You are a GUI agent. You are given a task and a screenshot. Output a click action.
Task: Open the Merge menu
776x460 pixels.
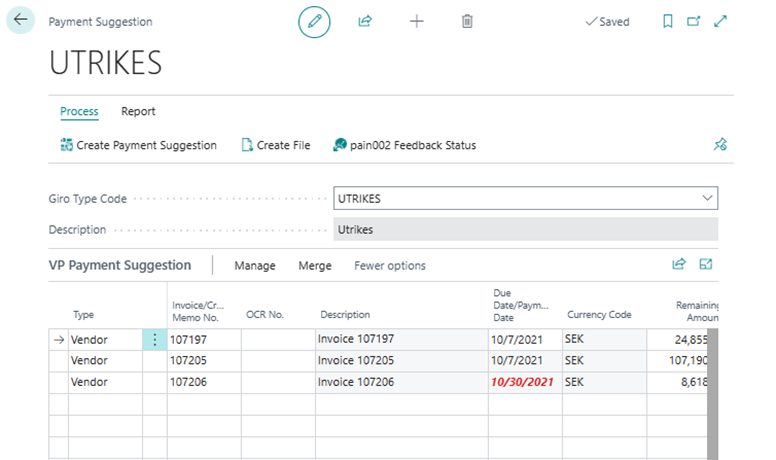(315, 266)
